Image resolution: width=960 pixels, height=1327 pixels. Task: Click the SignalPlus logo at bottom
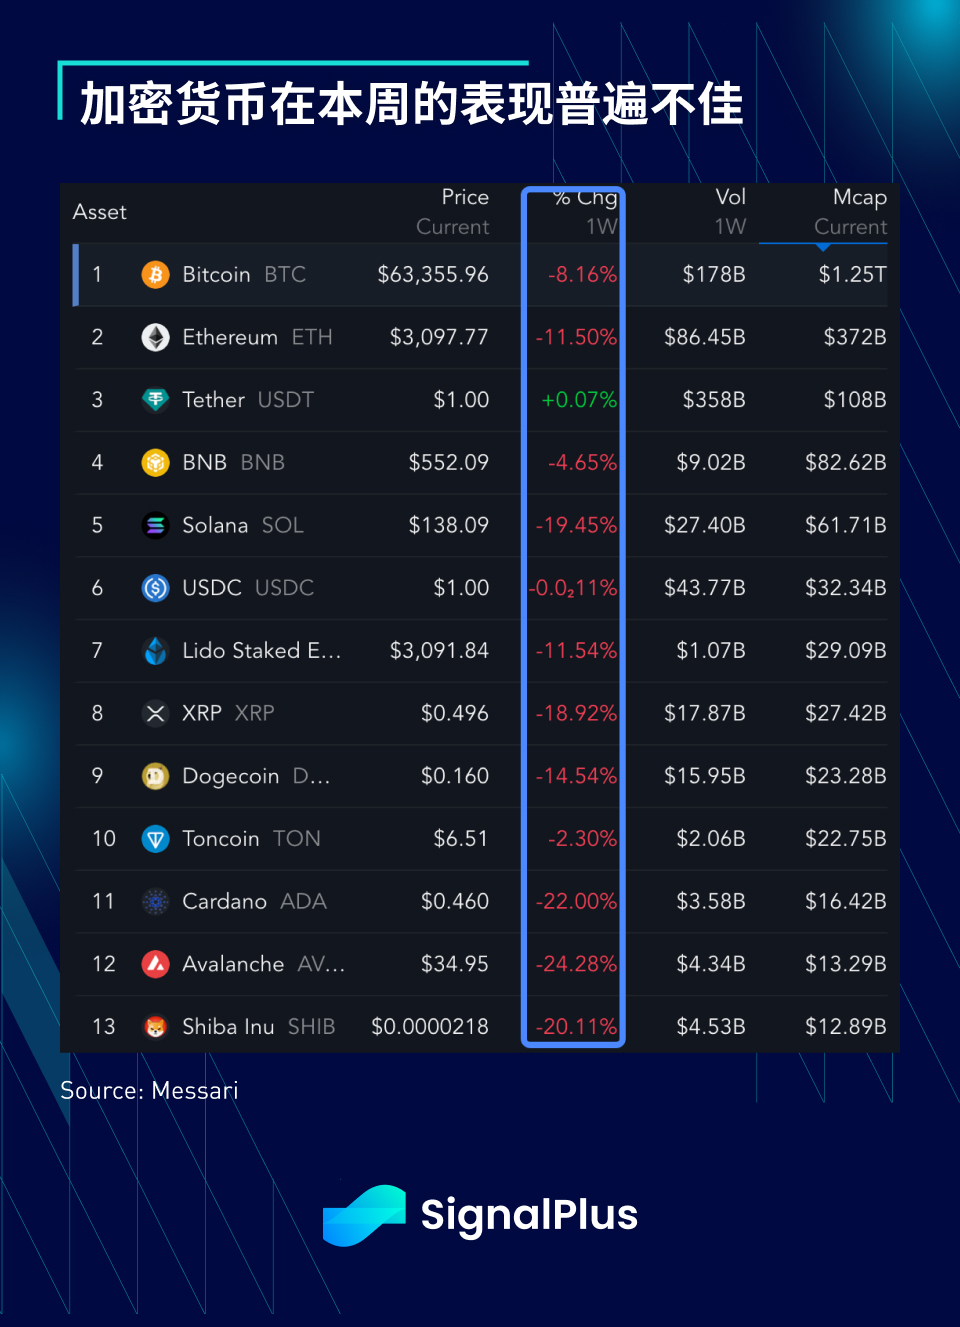[480, 1215]
